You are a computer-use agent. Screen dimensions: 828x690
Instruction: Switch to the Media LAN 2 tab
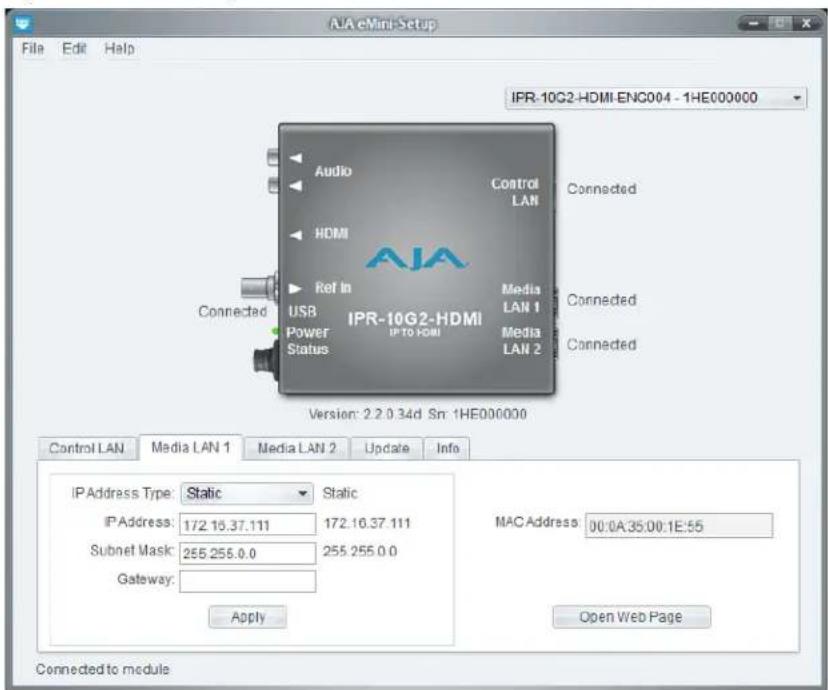297,448
